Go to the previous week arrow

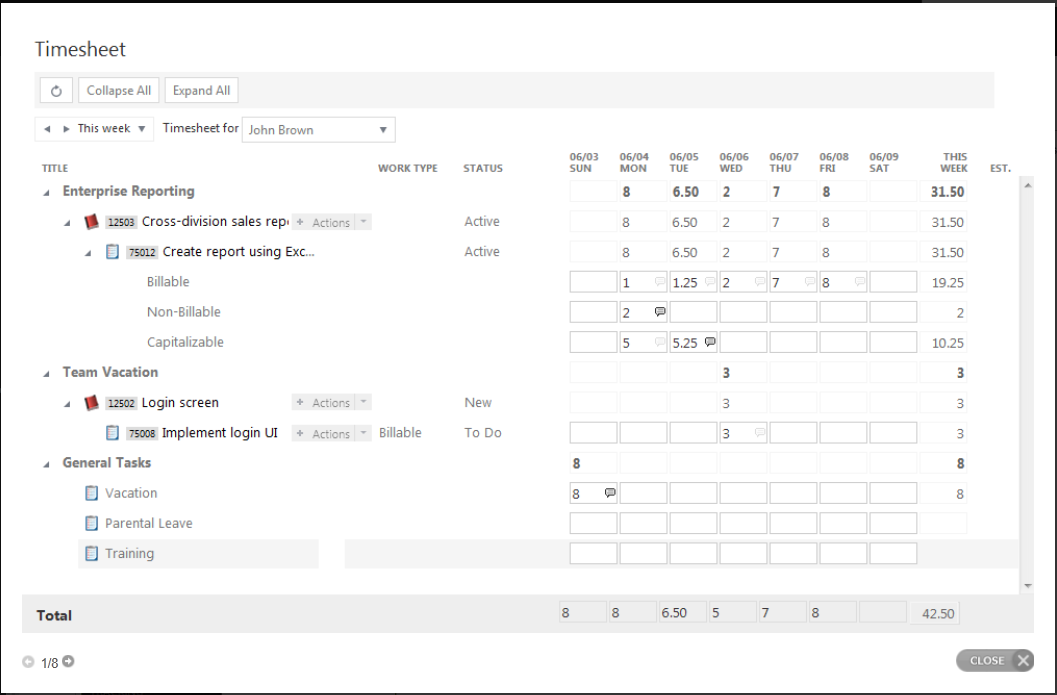(47, 129)
